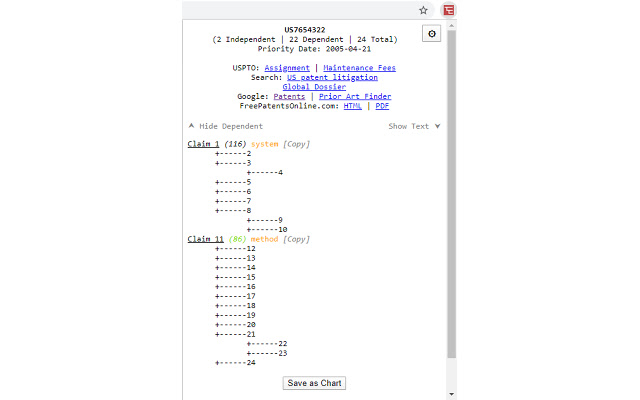The height and width of the screenshot is (400, 640).
Task: Select dependent claim 10
Action: pos(282,229)
